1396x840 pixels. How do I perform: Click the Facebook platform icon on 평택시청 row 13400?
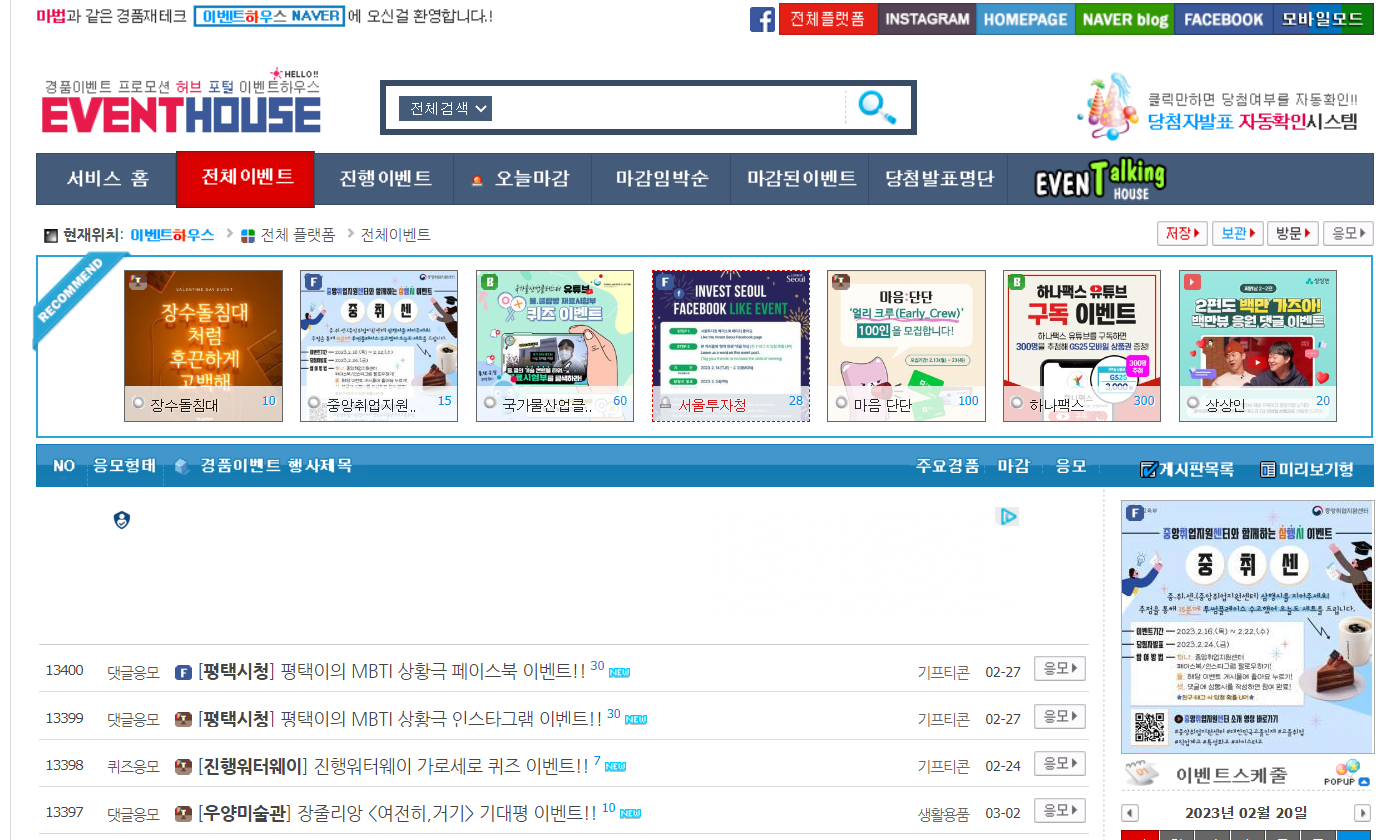183,672
